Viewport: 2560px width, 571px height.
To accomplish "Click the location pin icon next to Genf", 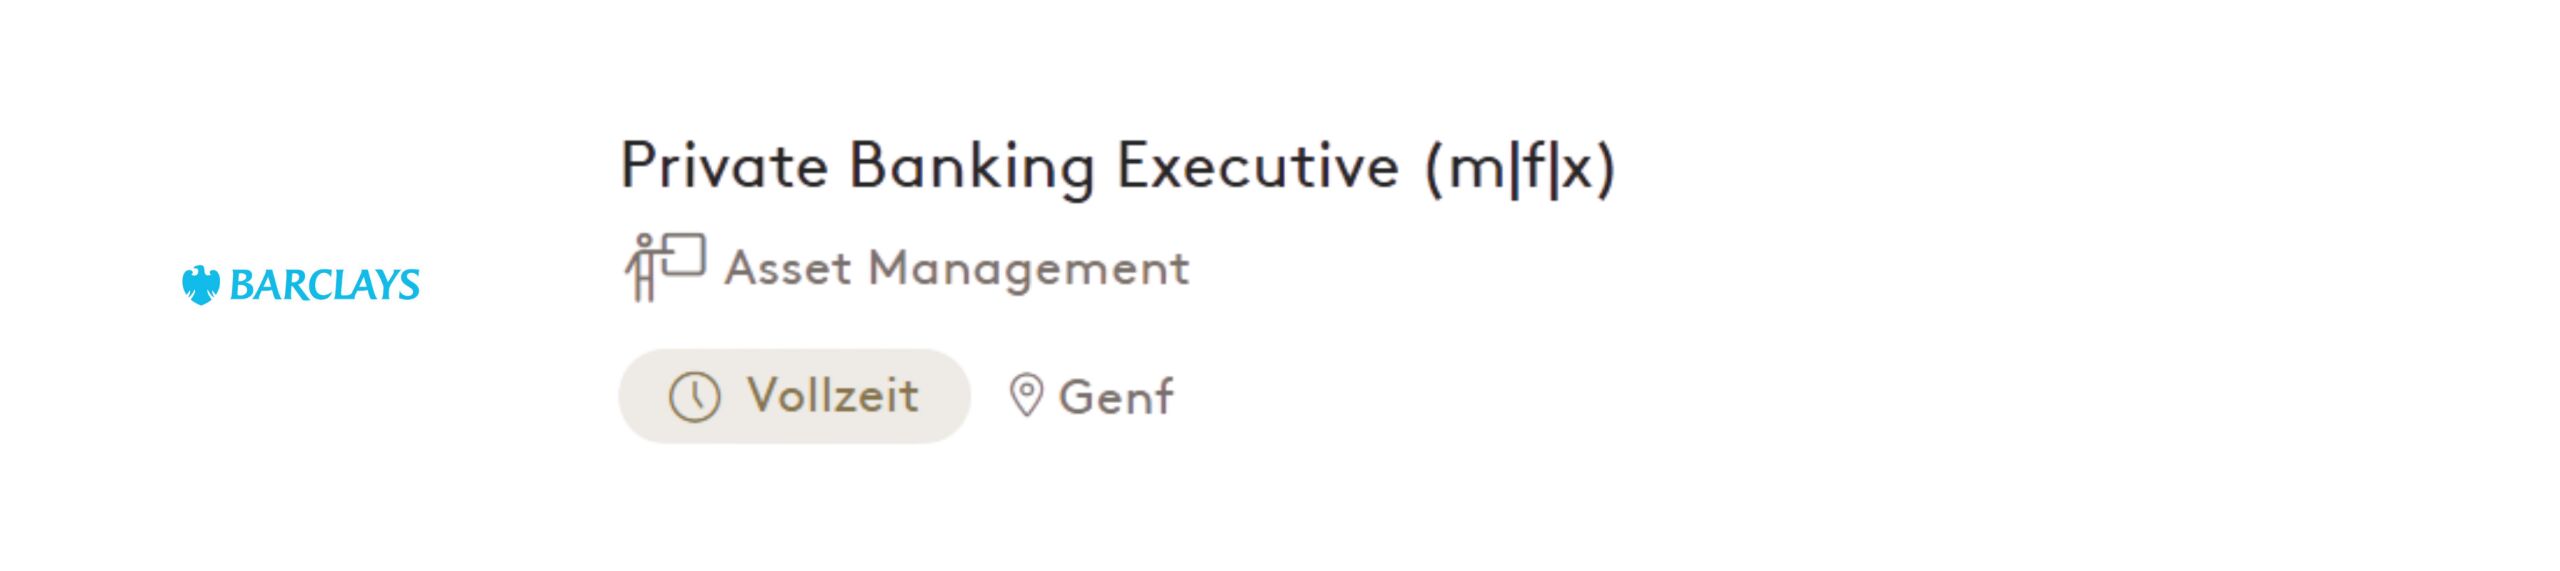I will pos(1026,396).
